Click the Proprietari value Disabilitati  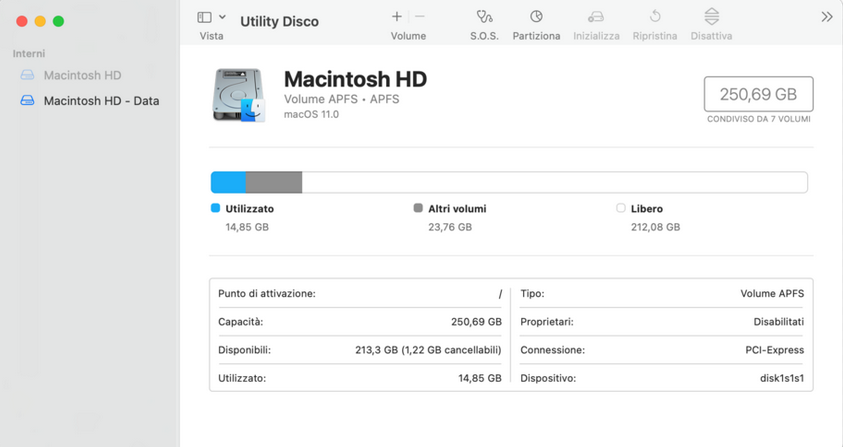pos(778,322)
